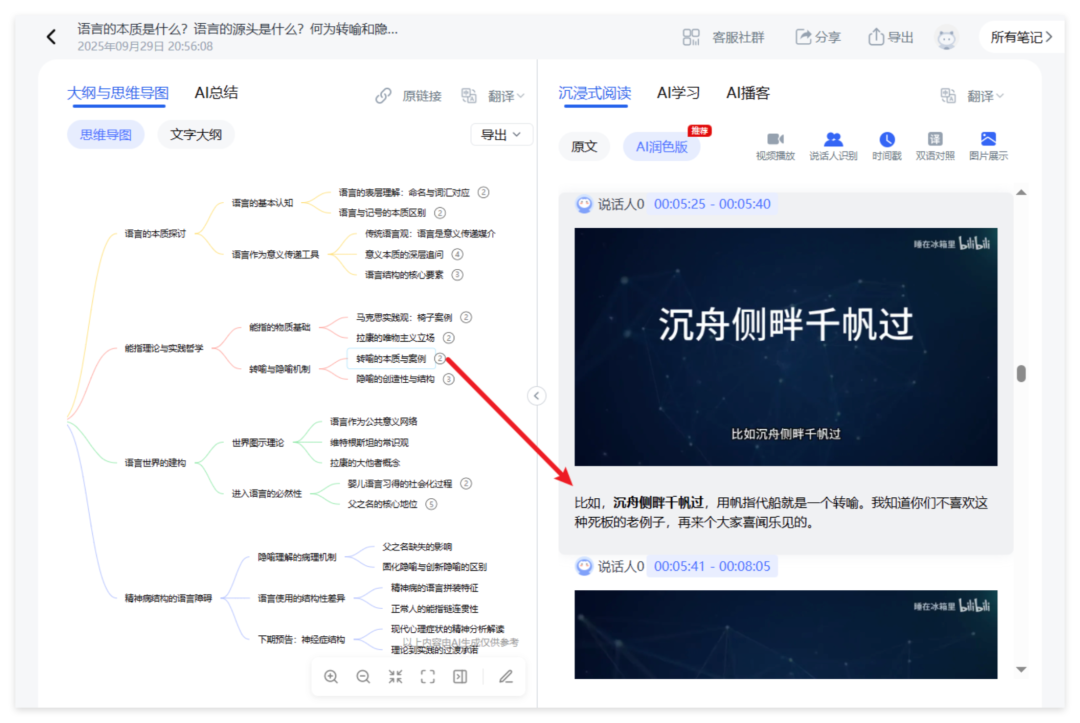
Task: Click the back arrow icon
Action: [52, 37]
